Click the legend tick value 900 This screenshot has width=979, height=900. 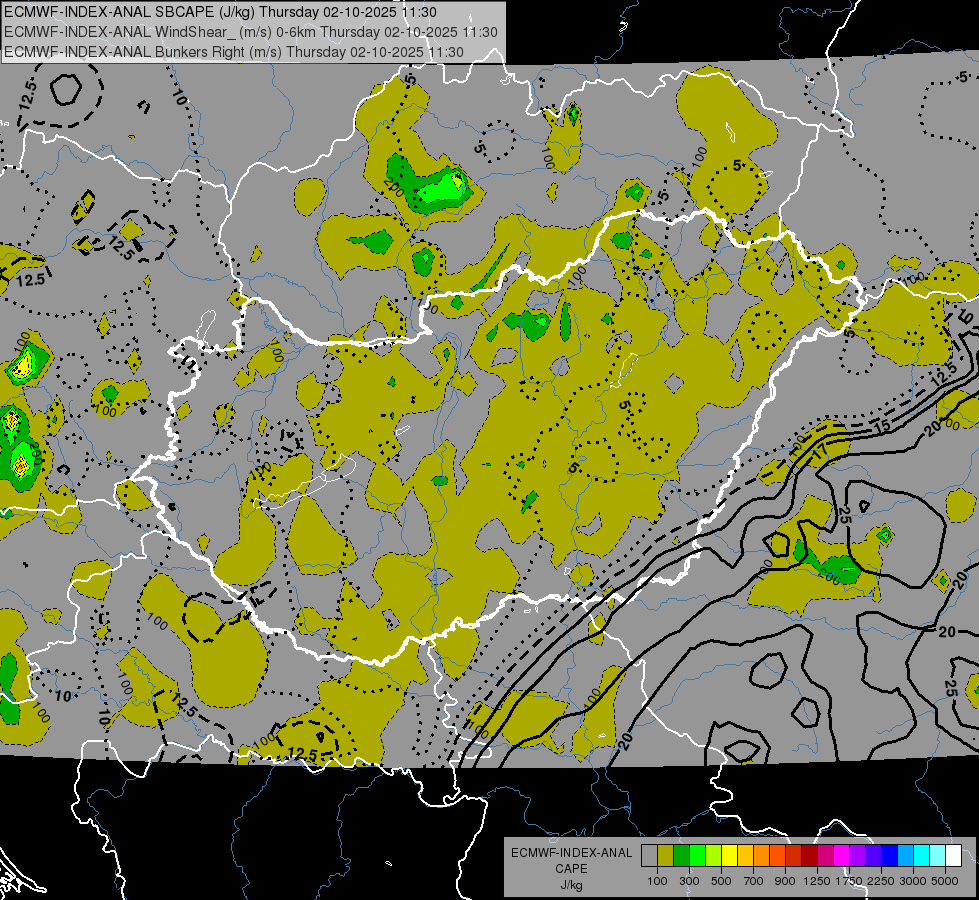click(785, 881)
